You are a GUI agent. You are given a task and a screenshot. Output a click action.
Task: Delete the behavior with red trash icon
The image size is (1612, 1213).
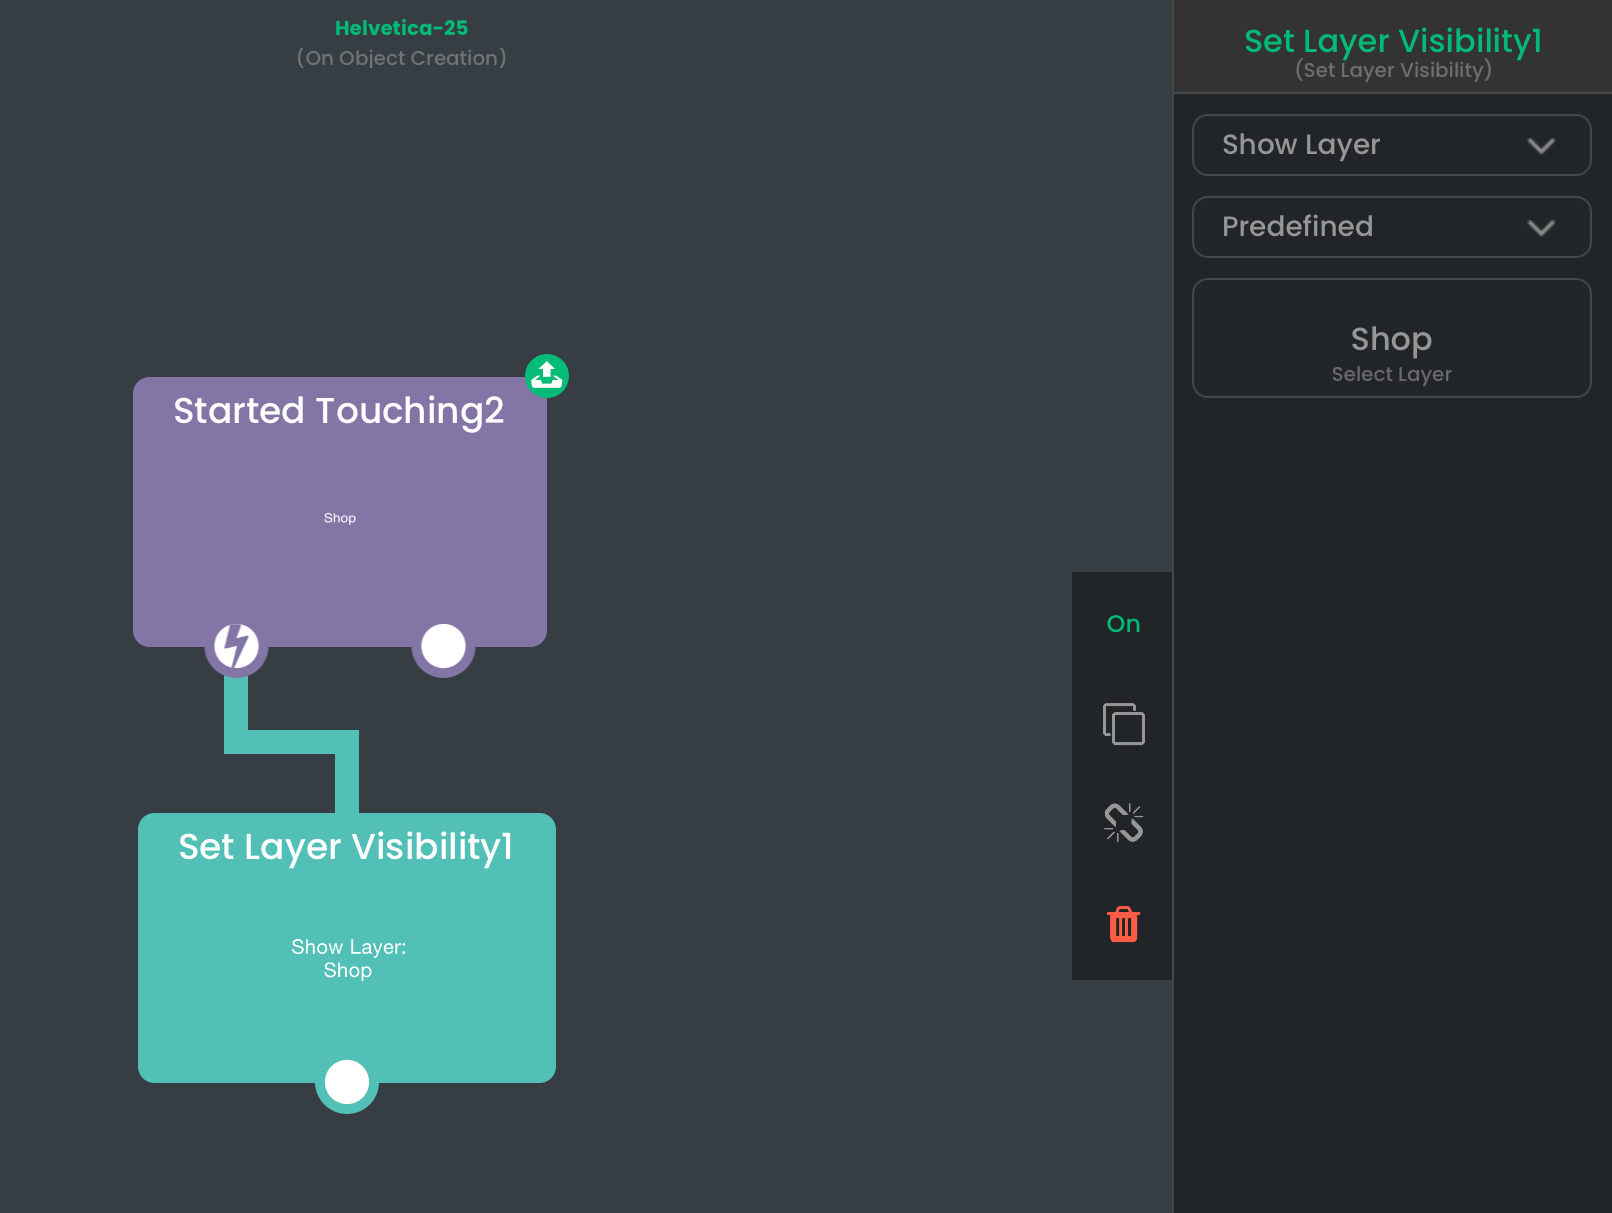click(1123, 924)
